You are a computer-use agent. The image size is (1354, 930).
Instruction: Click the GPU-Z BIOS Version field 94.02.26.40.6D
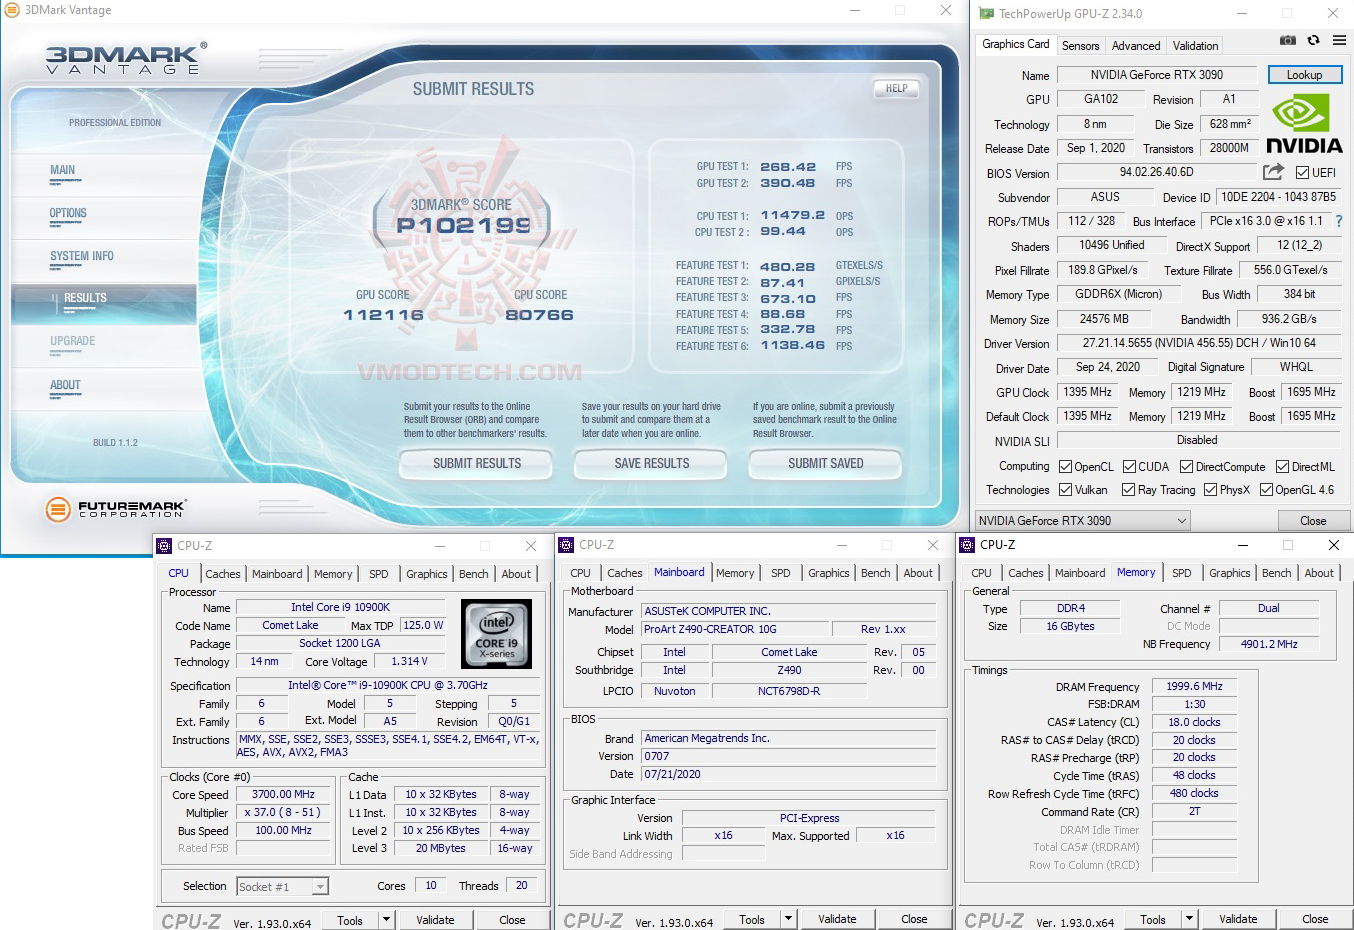click(x=1157, y=172)
